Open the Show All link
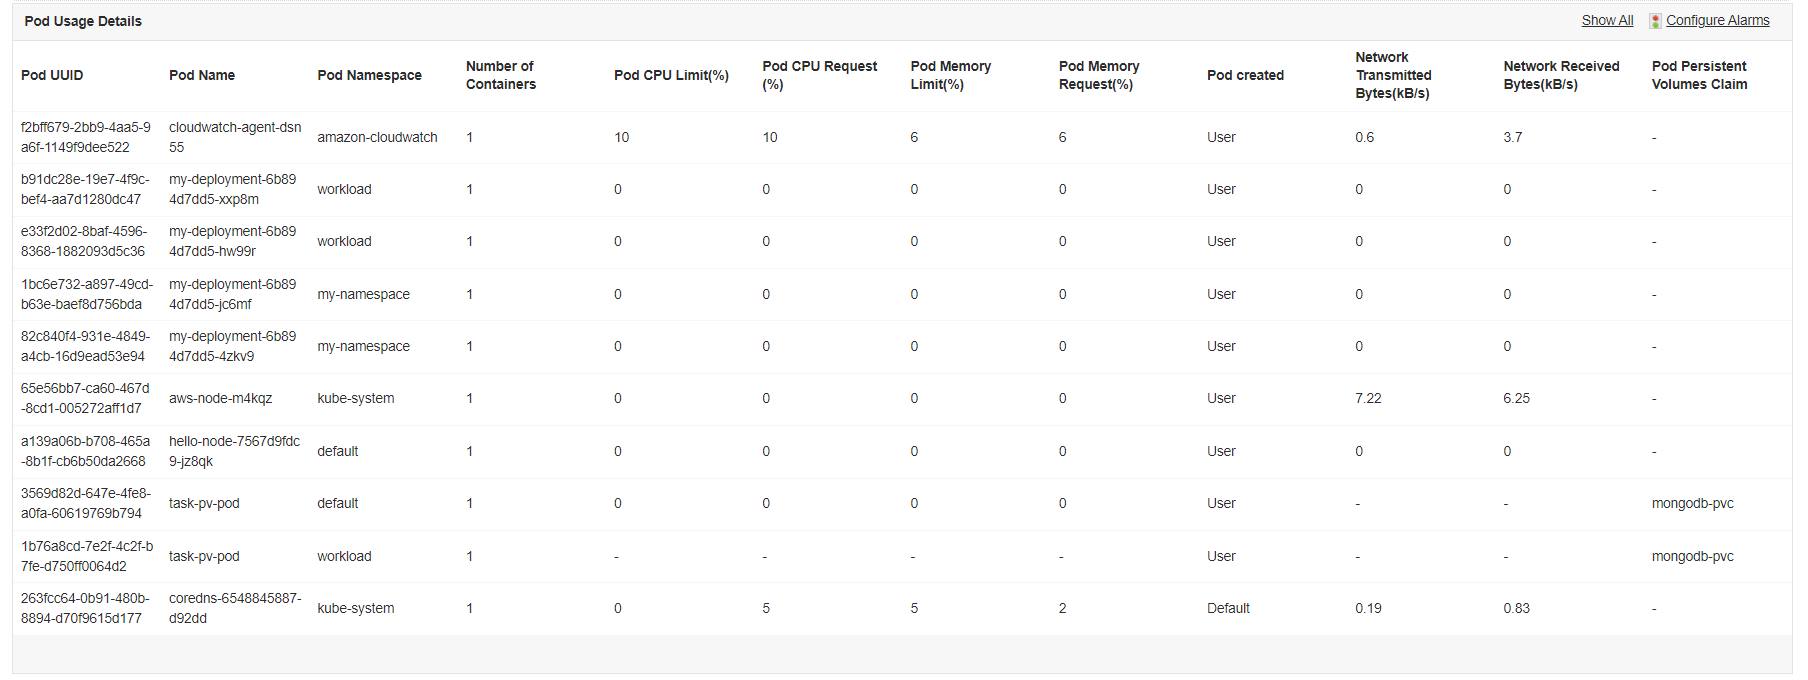Screen dimensions: 1808x680 pos(1607,20)
